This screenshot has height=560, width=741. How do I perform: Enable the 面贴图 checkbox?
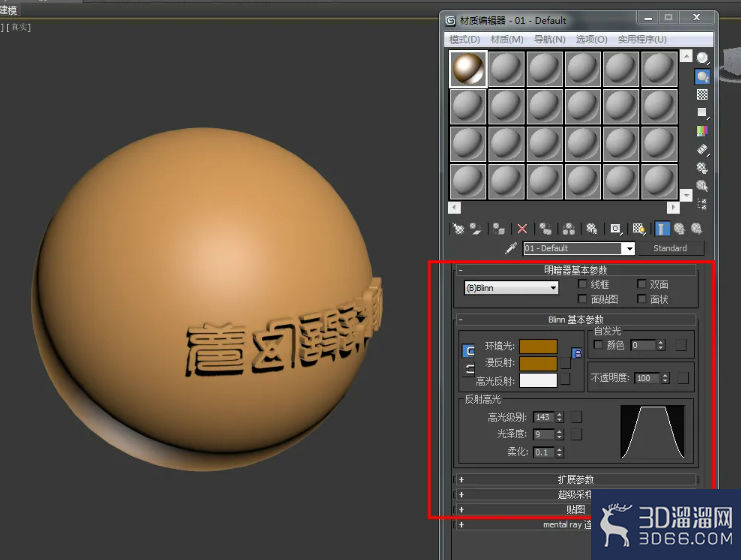click(x=582, y=299)
